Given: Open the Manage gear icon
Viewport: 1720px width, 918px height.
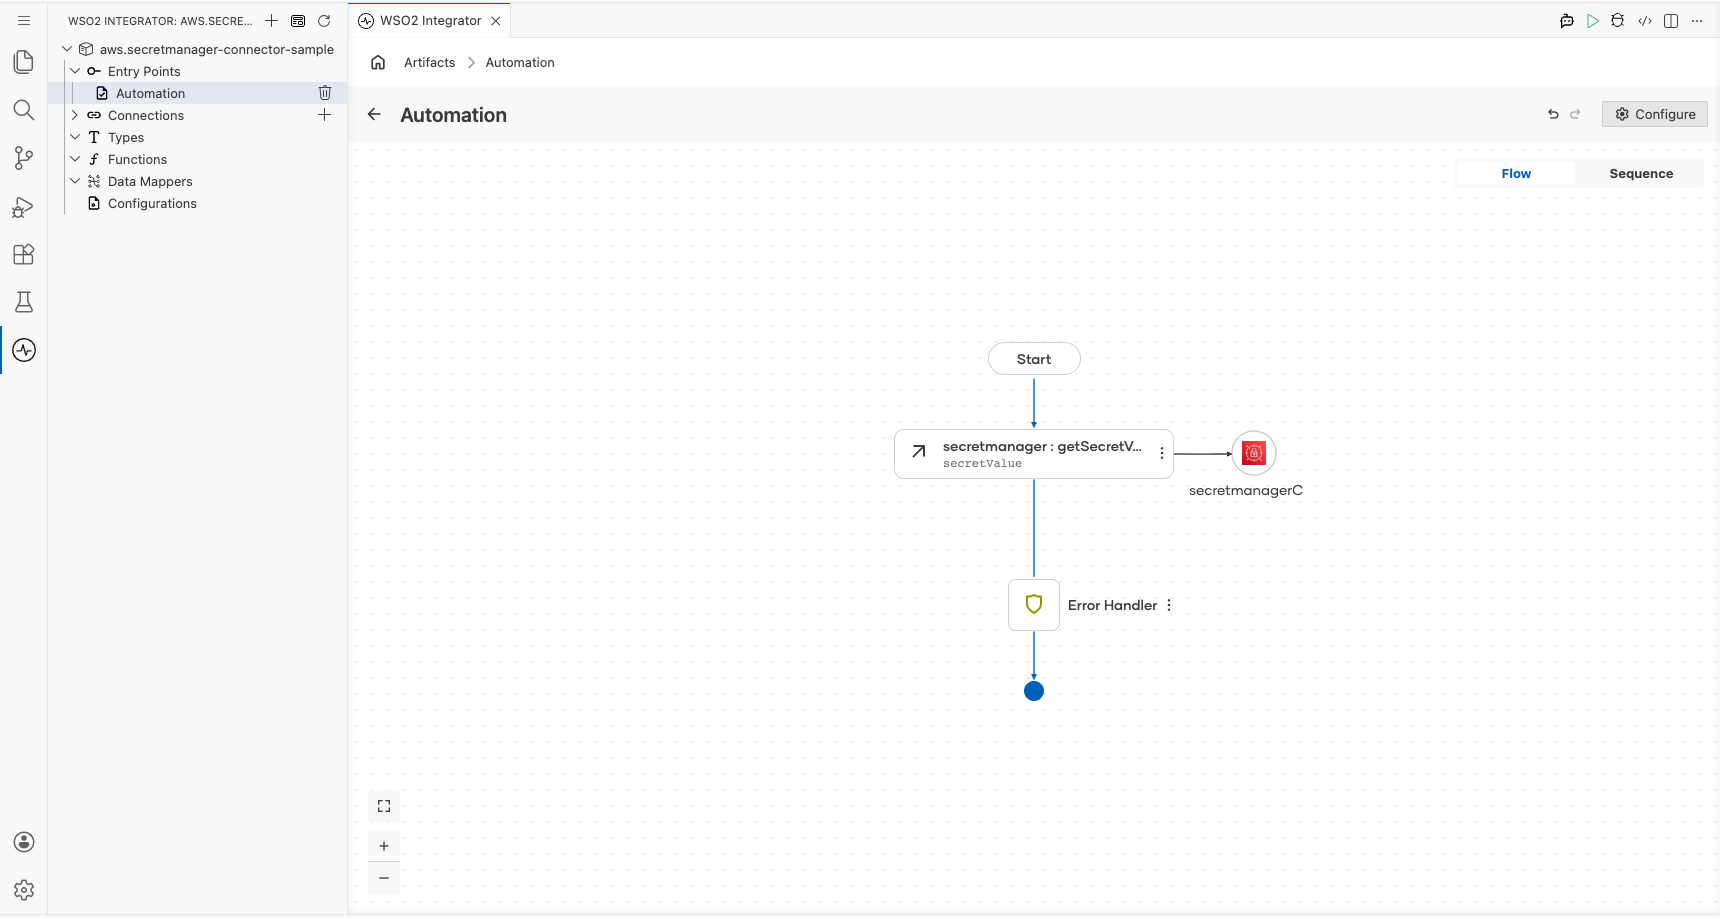Looking at the screenshot, I should 24,890.
